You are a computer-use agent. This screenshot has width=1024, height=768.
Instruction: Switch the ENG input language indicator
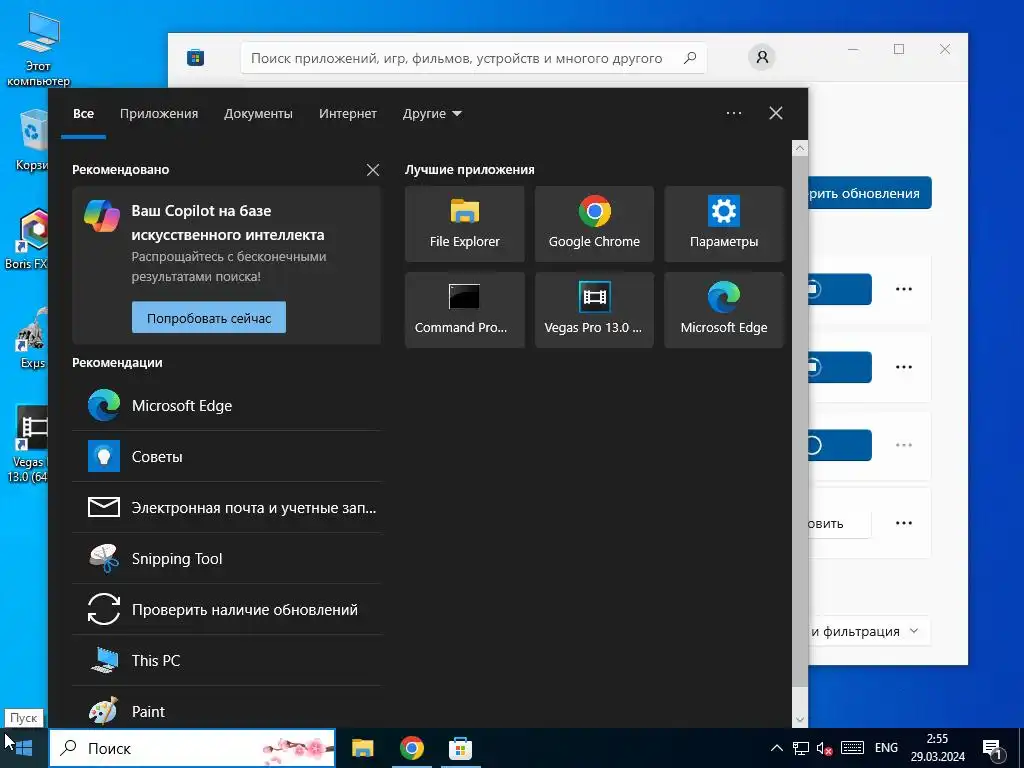886,748
